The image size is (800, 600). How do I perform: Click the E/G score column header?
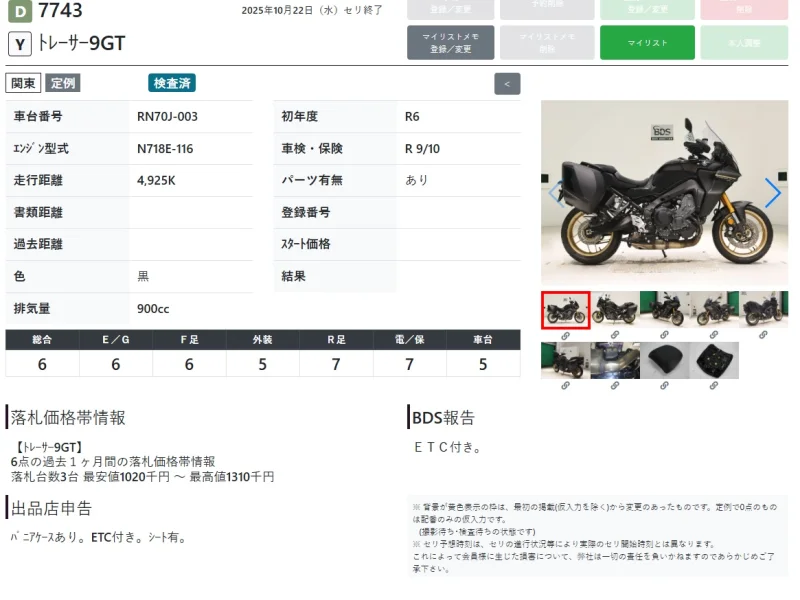pyautogui.click(x=116, y=340)
